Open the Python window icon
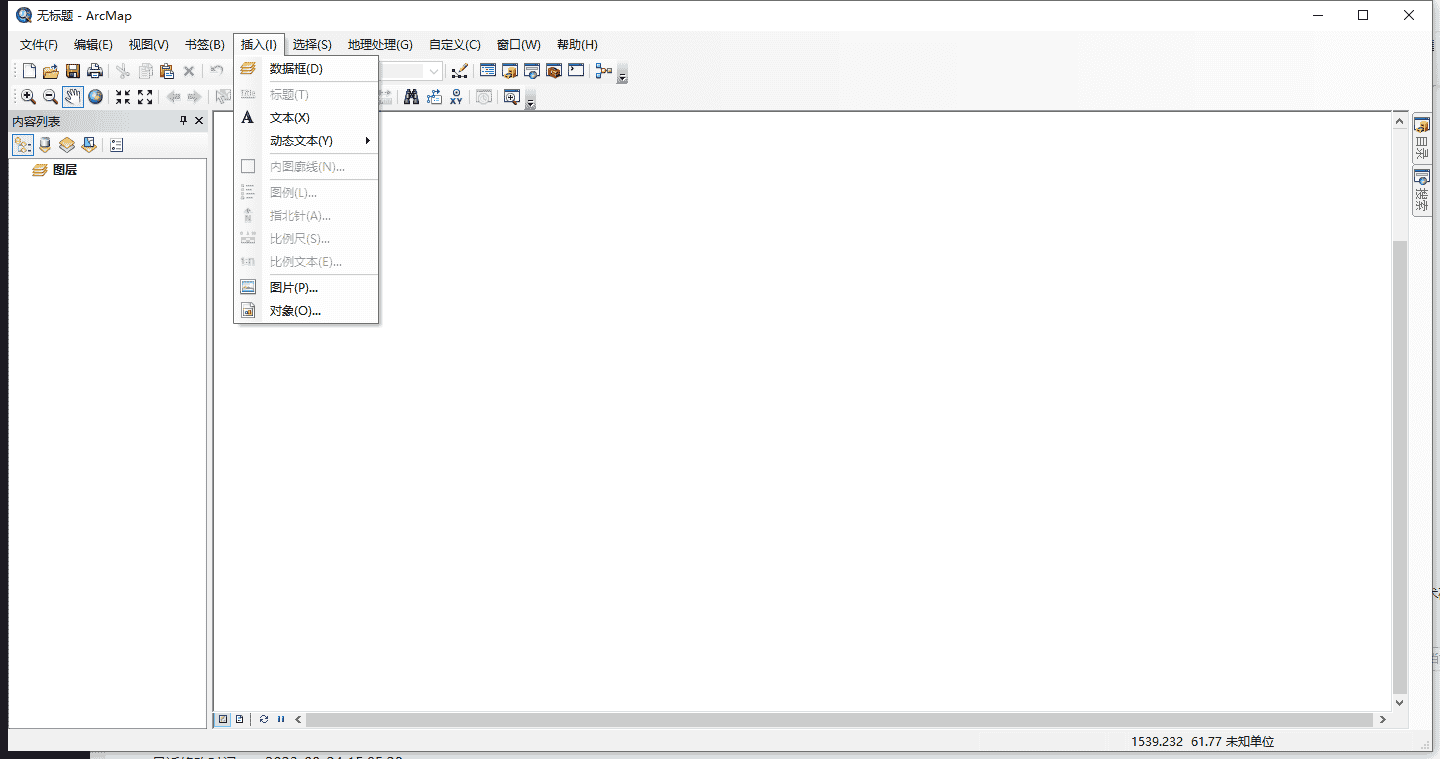The width and height of the screenshot is (1440, 759). coord(576,71)
